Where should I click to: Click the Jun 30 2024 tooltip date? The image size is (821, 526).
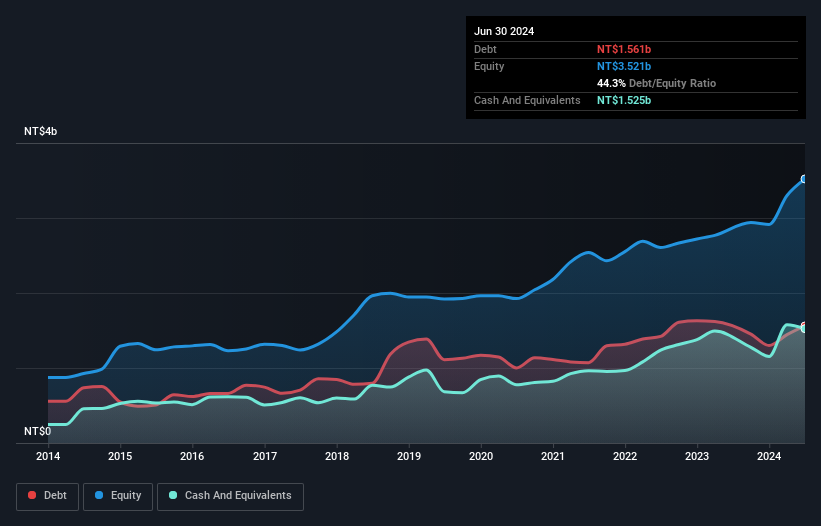coord(504,31)
